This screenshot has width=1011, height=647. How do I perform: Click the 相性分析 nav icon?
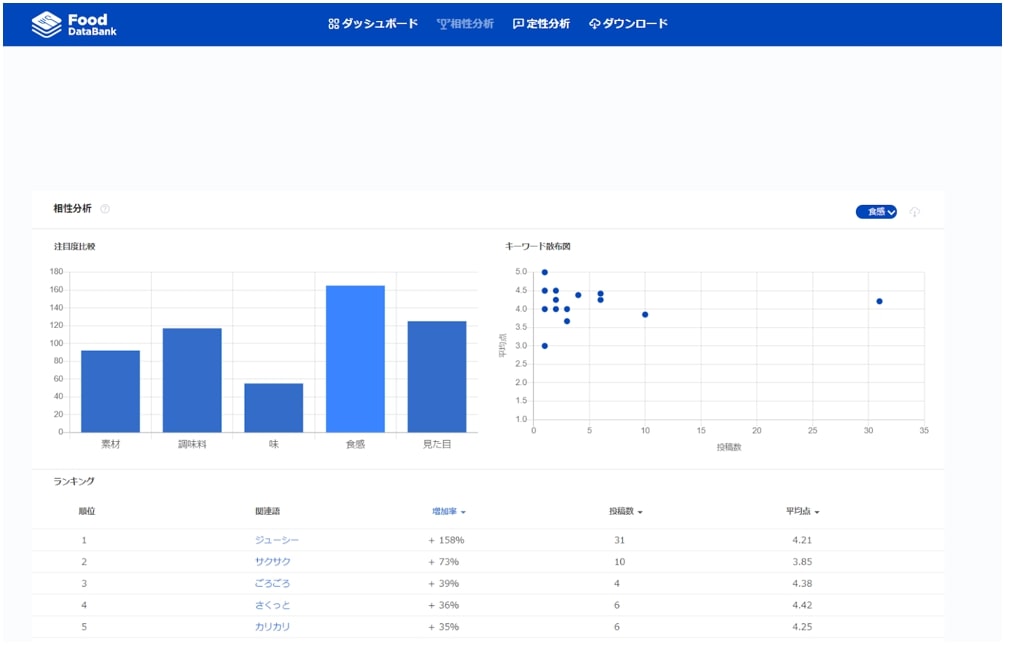443,24
